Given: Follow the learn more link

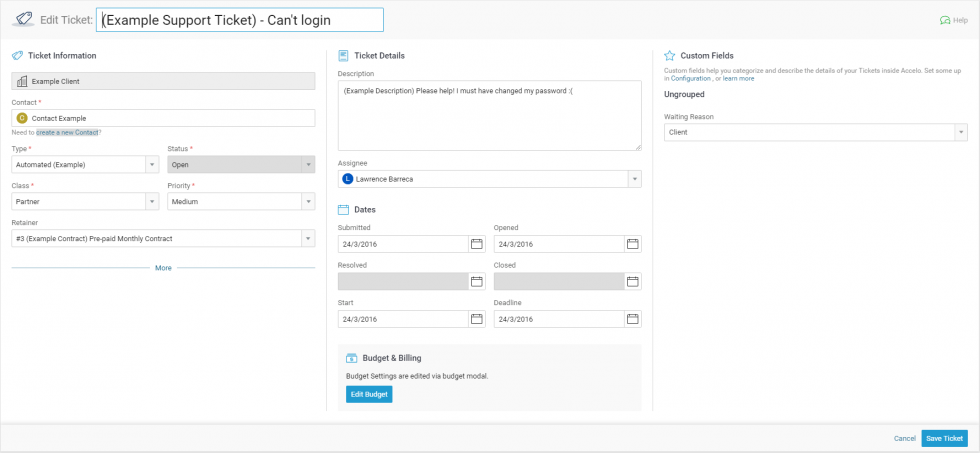Looking at the screenshot, I should point(738,79).
